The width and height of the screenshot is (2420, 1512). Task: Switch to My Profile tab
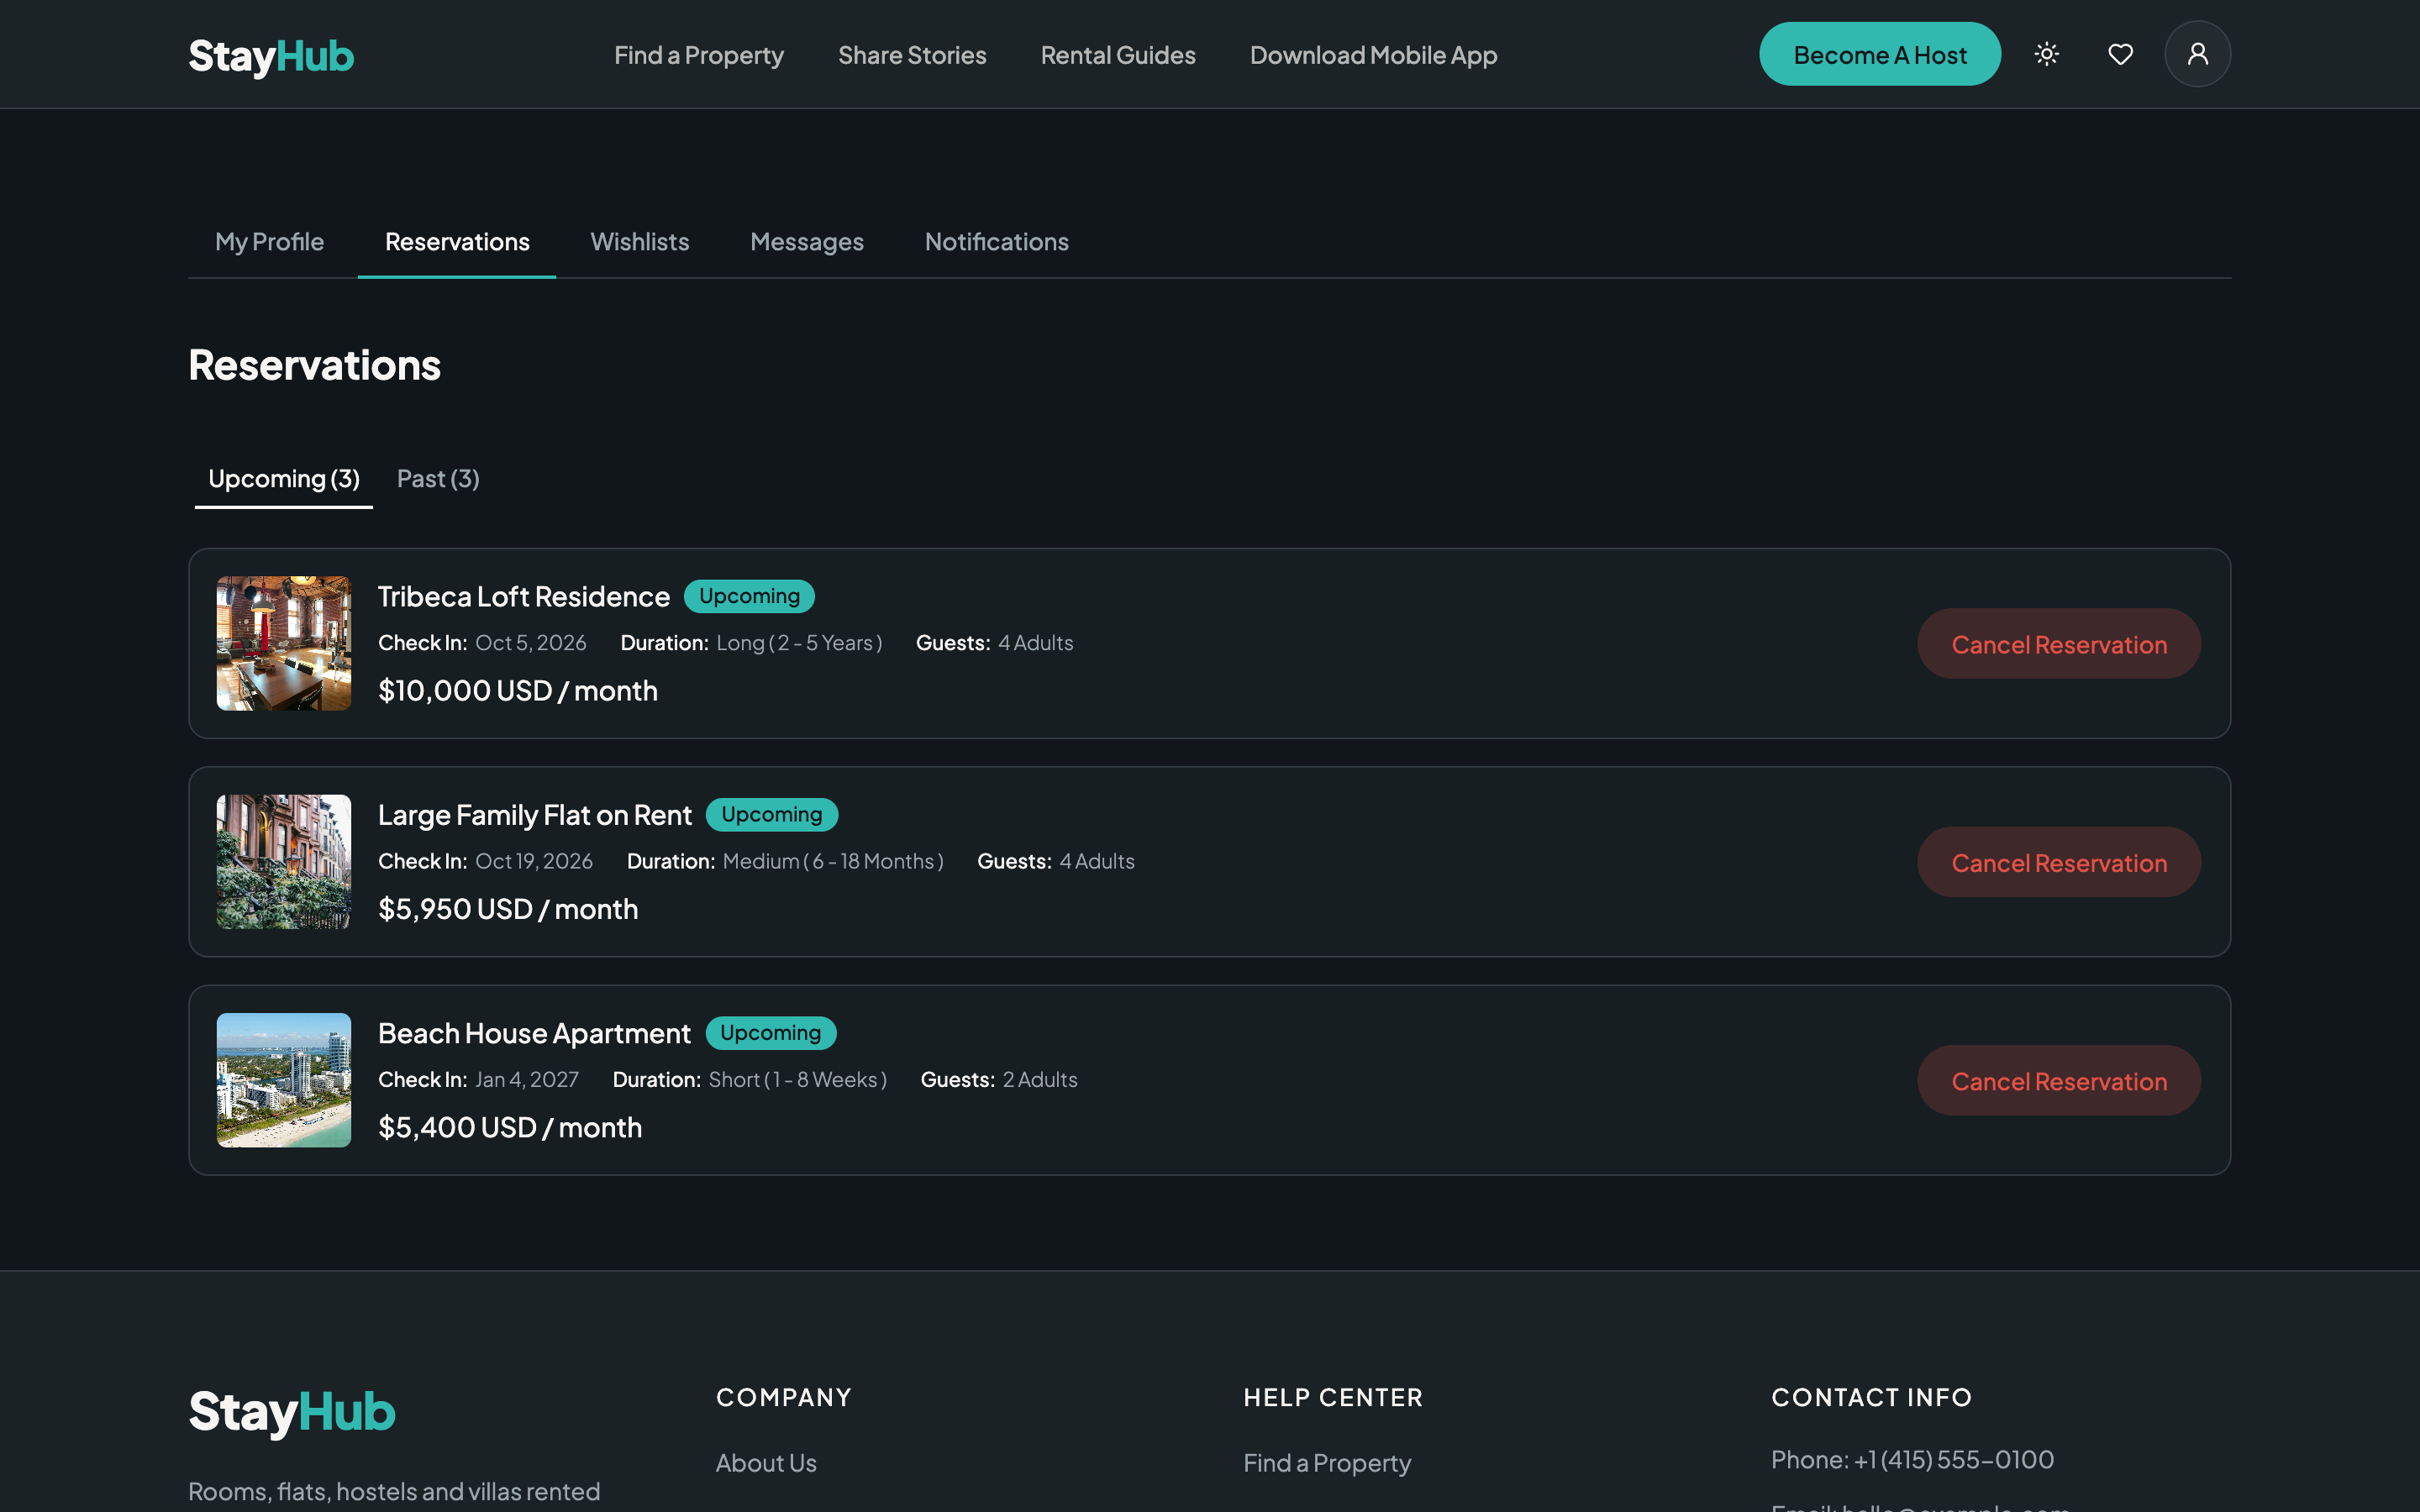269,242
